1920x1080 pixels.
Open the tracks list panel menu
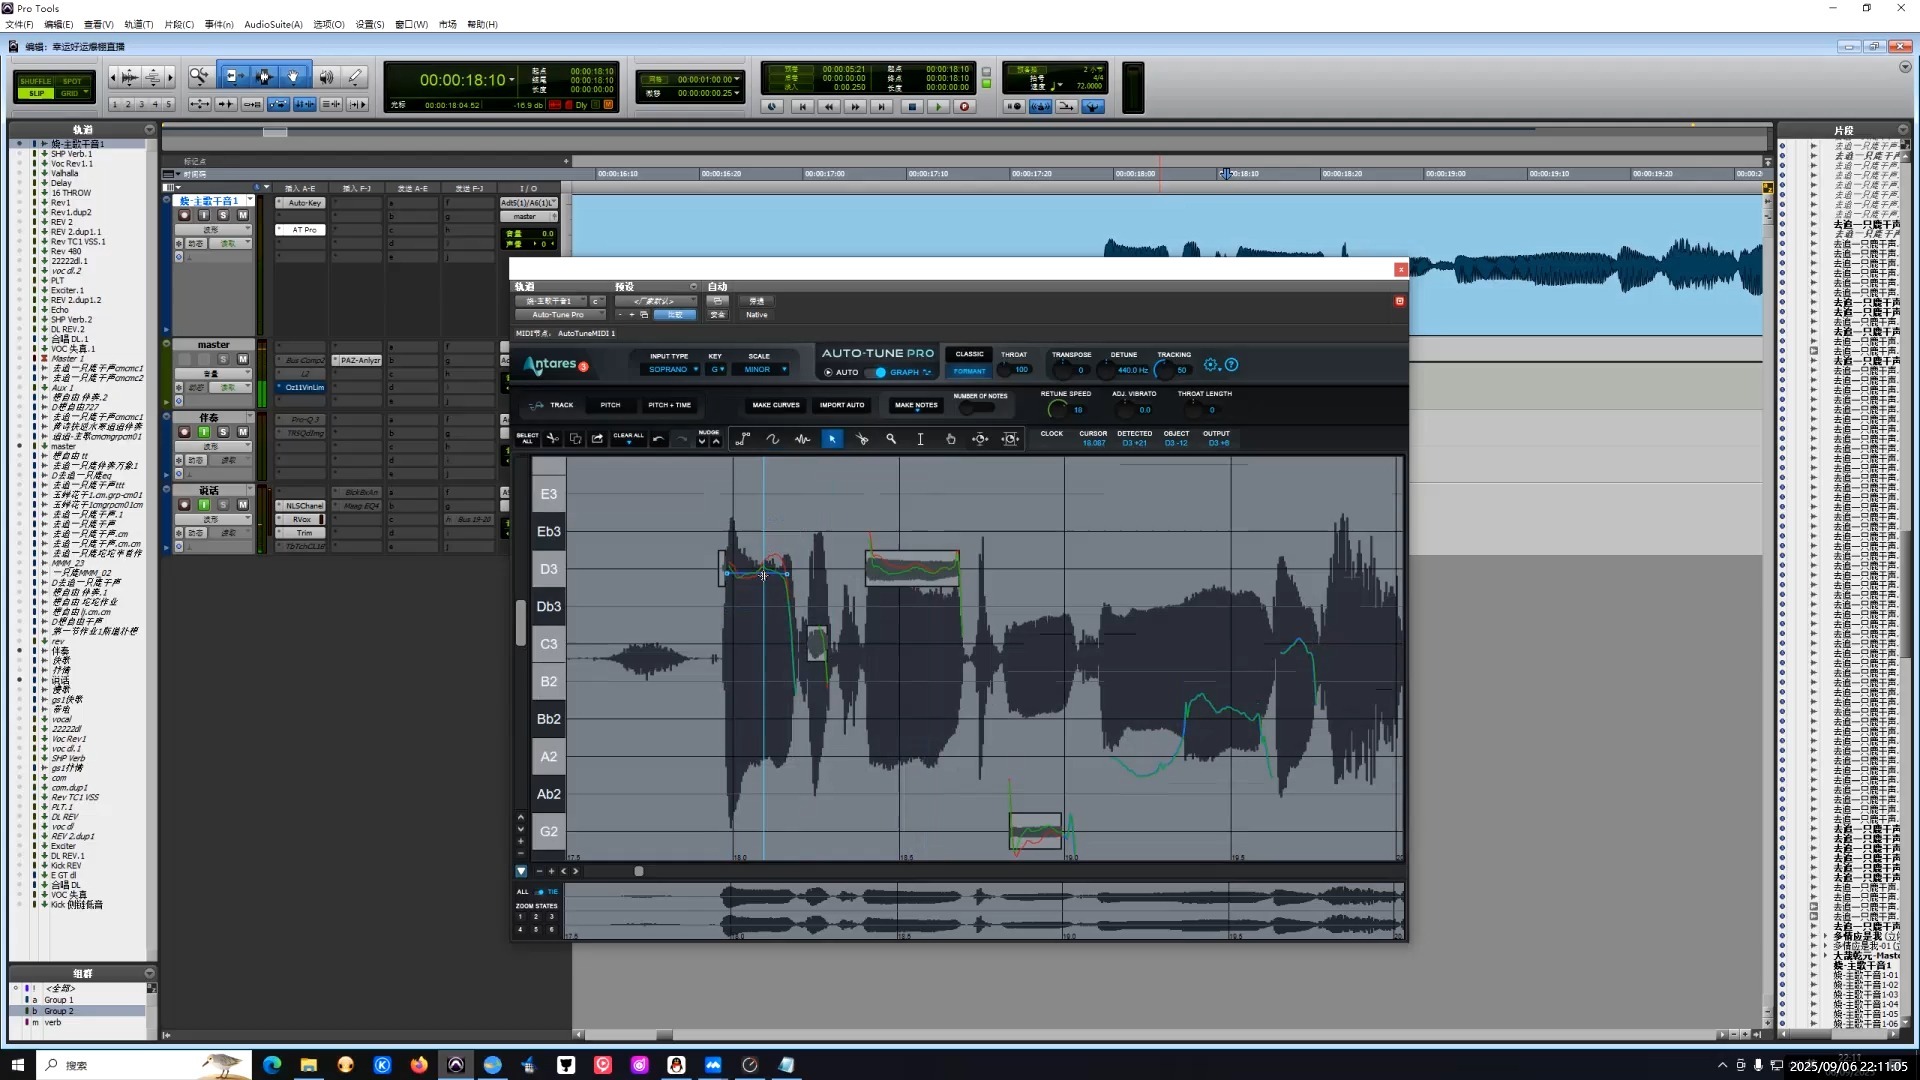tap(149, 130)
